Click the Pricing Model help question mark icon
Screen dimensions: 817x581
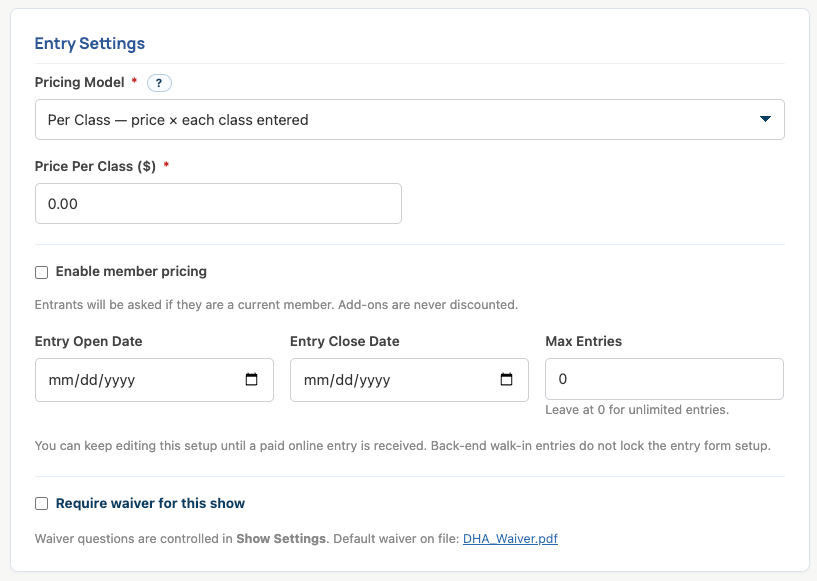[x=159, y=83]
